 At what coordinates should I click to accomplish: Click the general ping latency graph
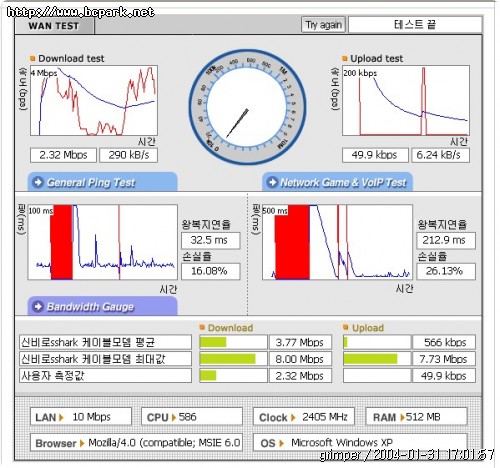click(103, 242)
